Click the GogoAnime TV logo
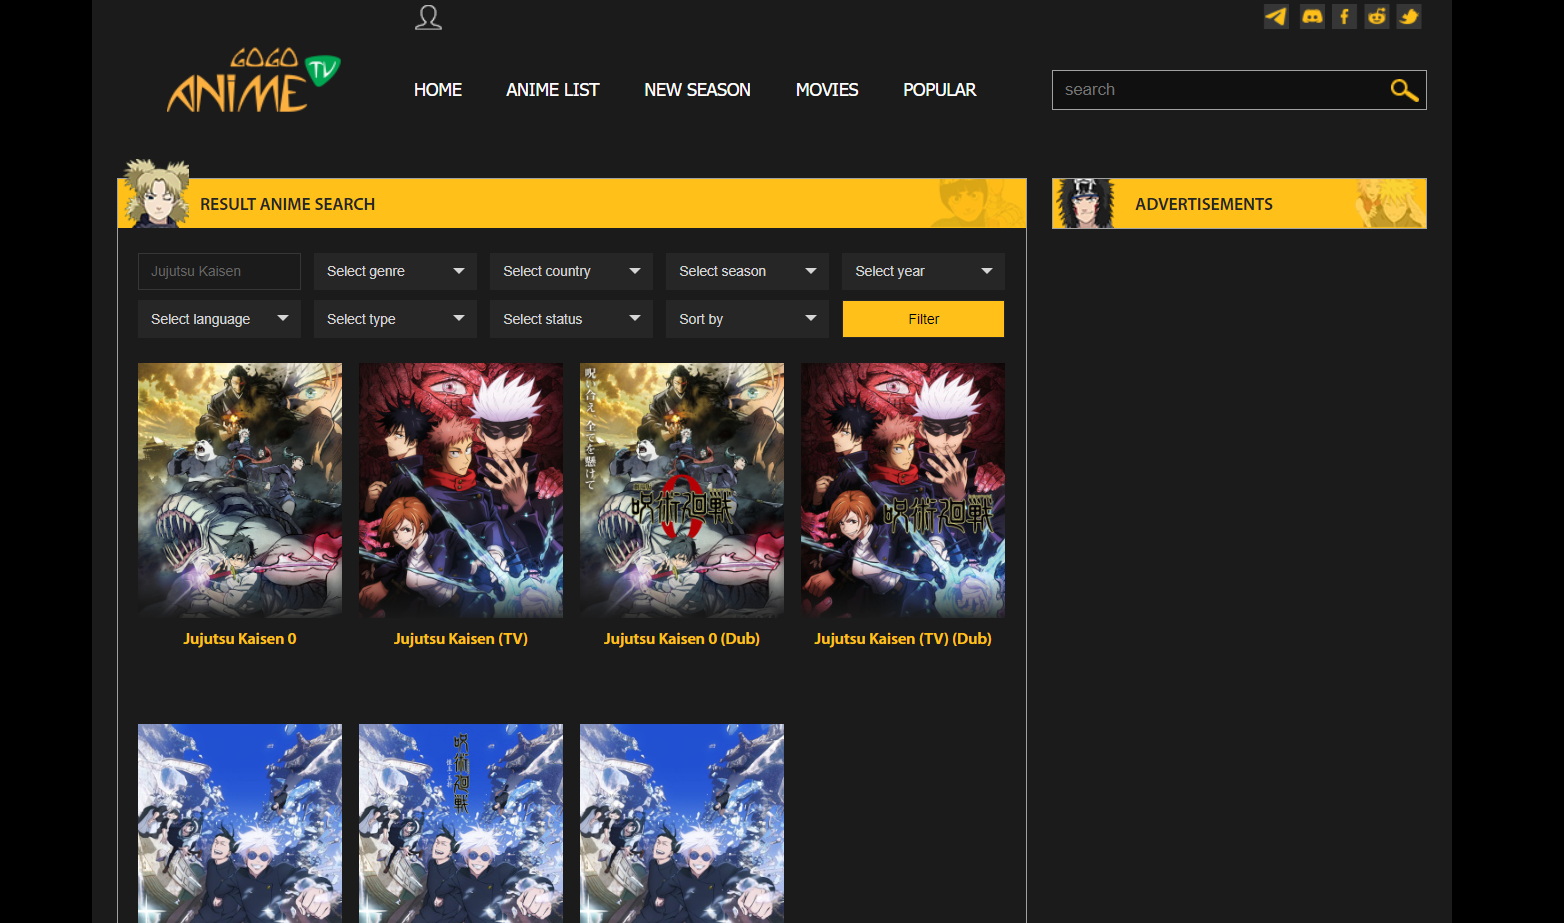 click(253, 81)
